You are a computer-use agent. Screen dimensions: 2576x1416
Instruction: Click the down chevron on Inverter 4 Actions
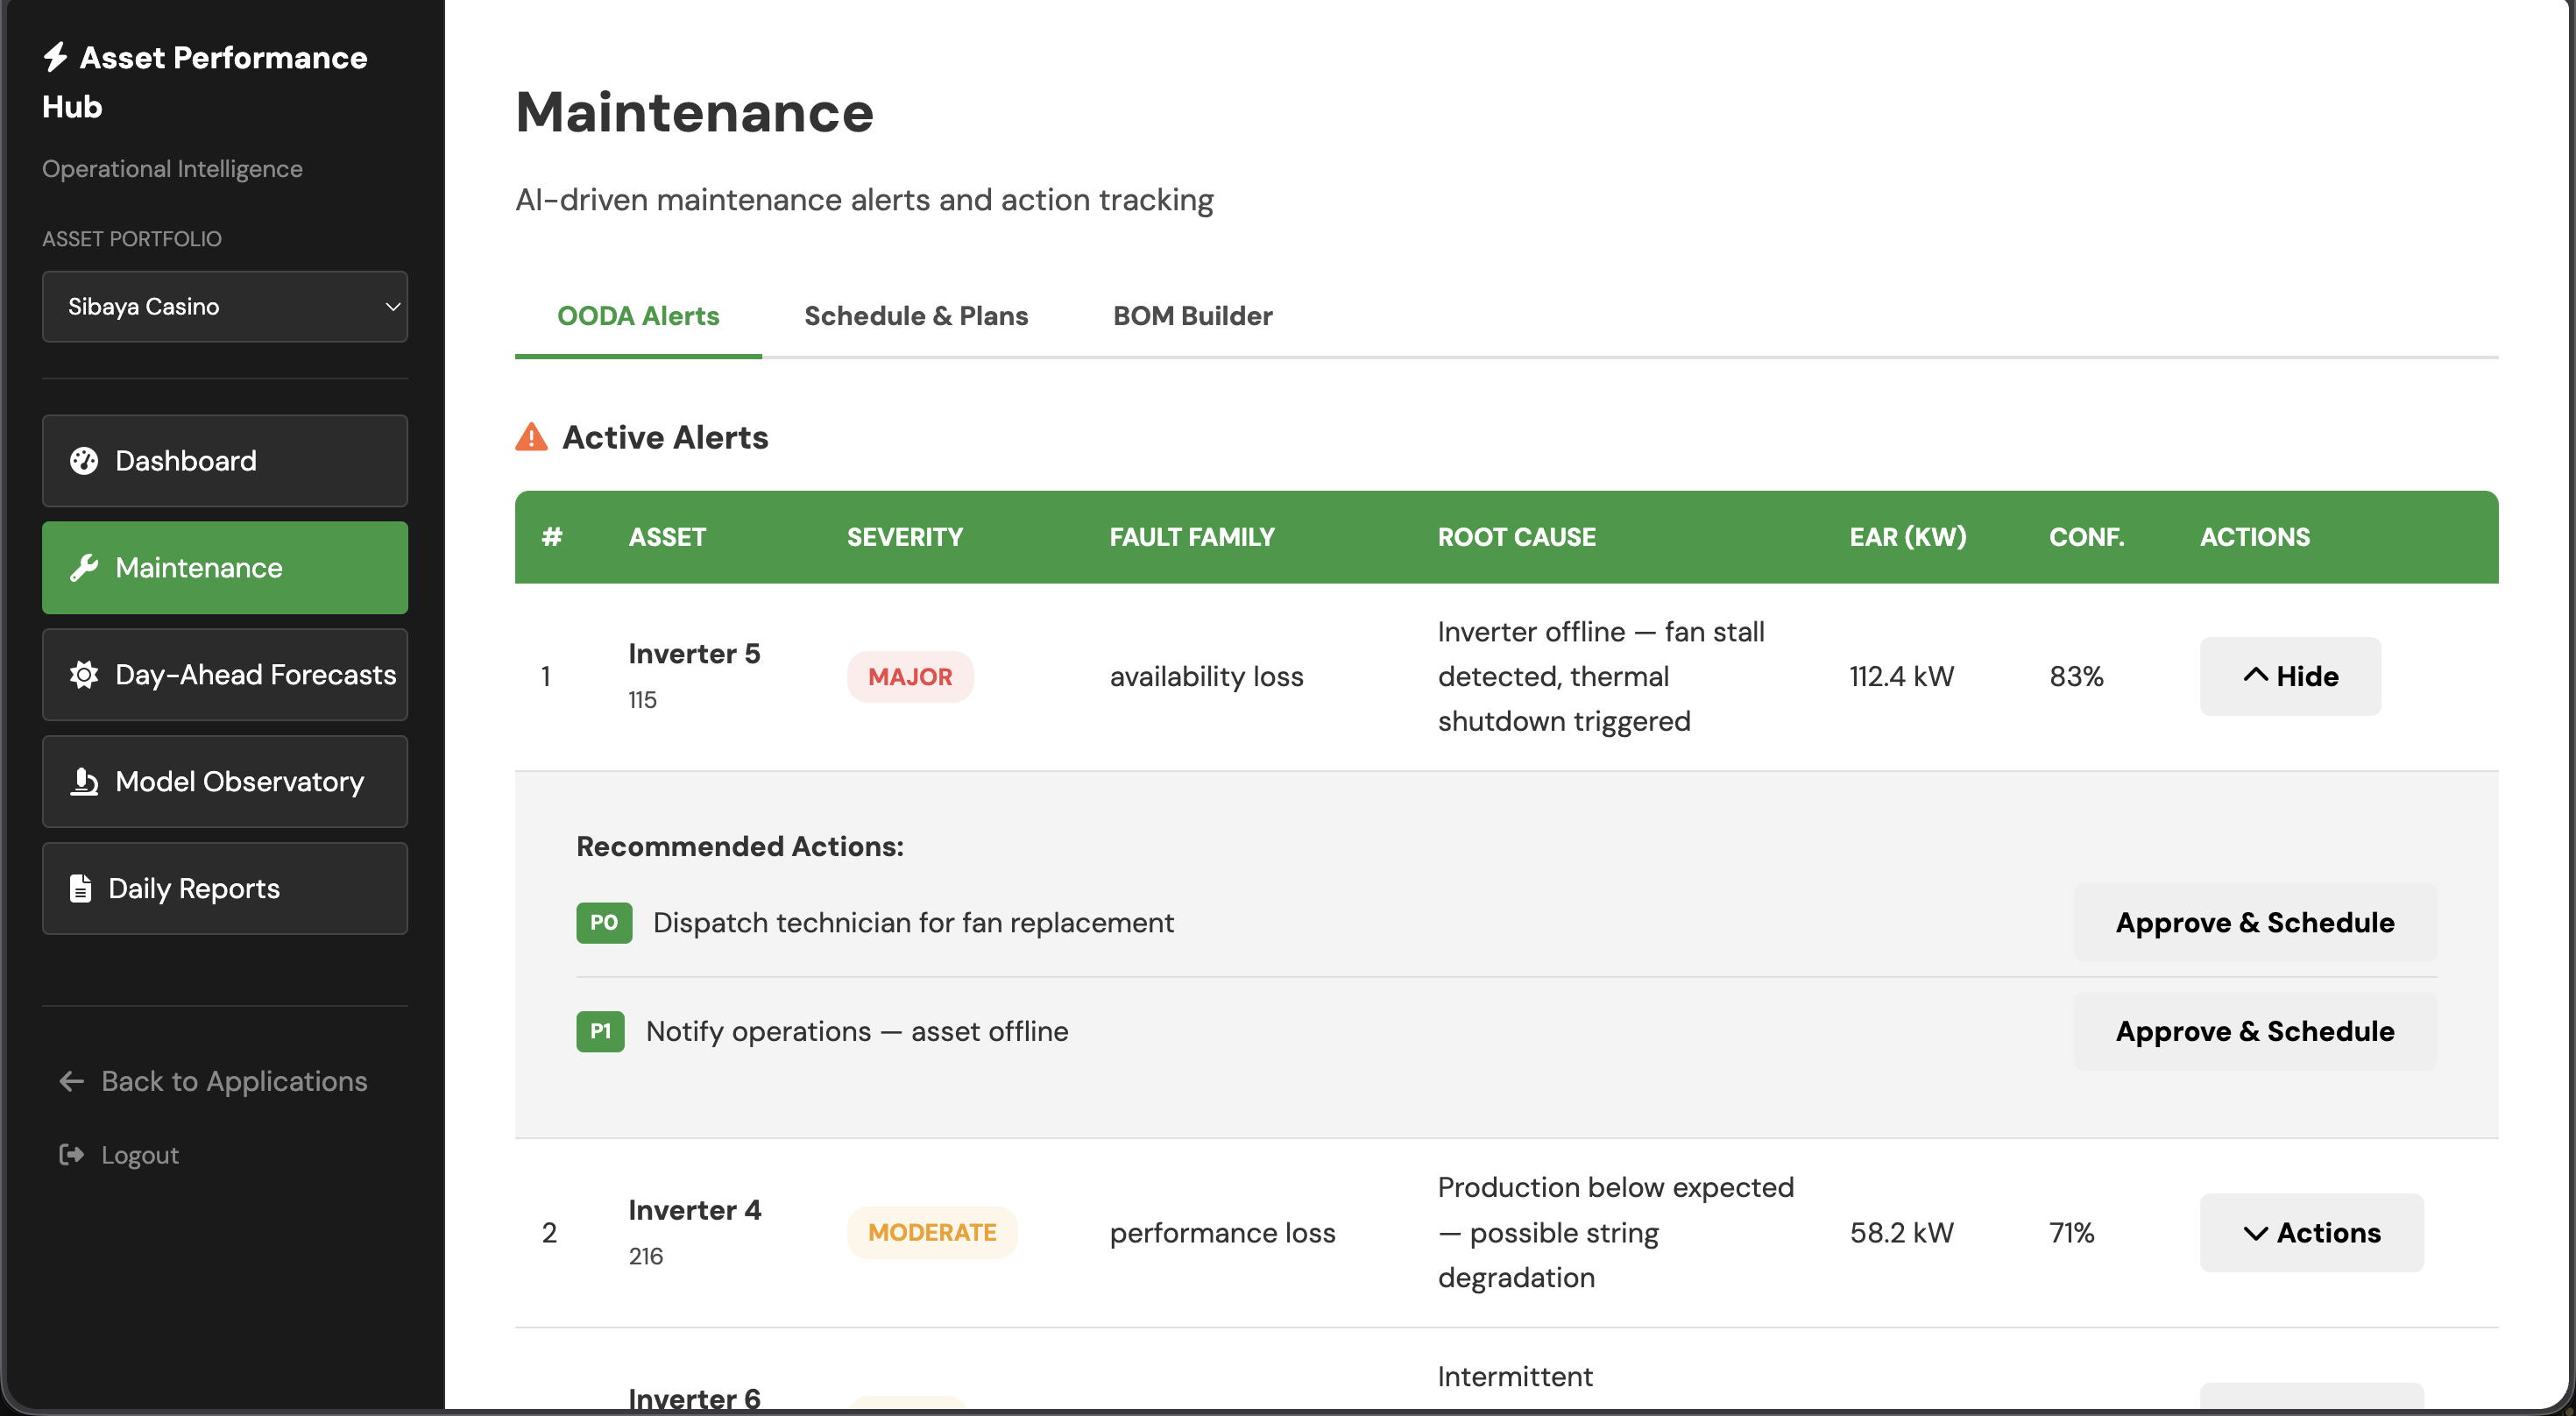tap(2255, 1233)
